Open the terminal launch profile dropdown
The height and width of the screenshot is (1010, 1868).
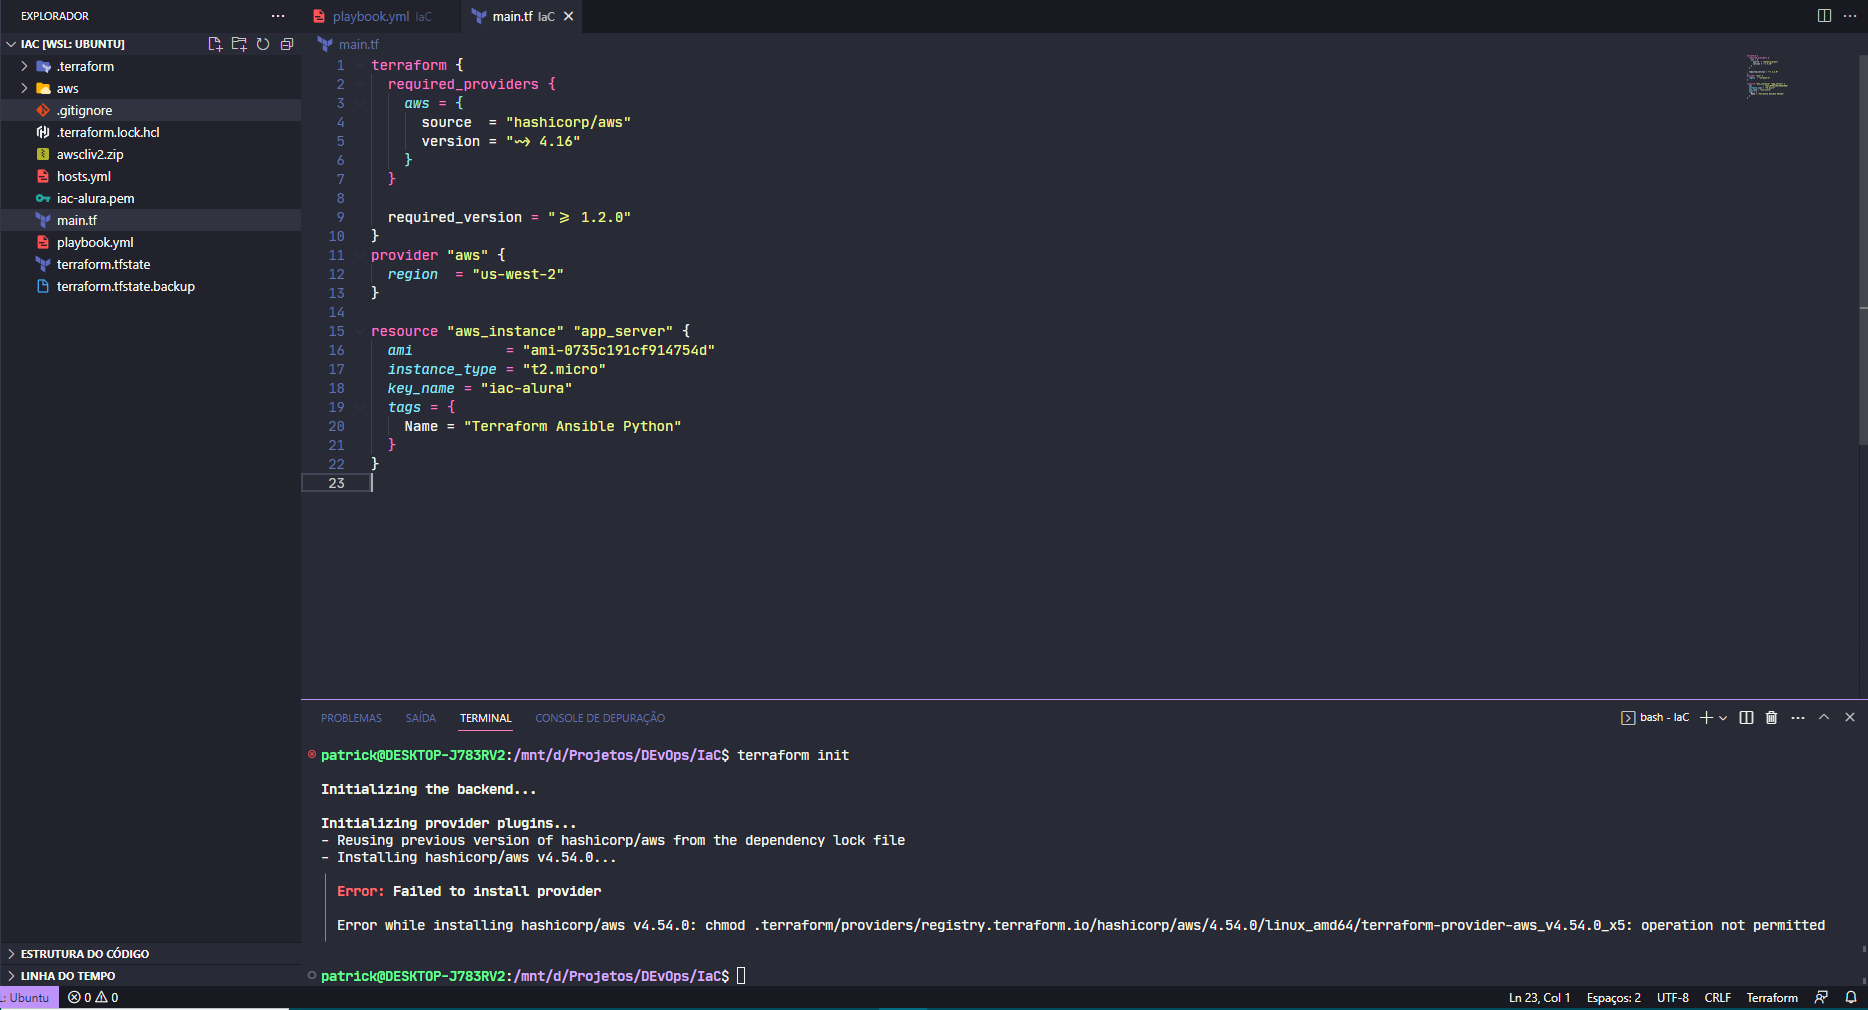pos(1723,718)
